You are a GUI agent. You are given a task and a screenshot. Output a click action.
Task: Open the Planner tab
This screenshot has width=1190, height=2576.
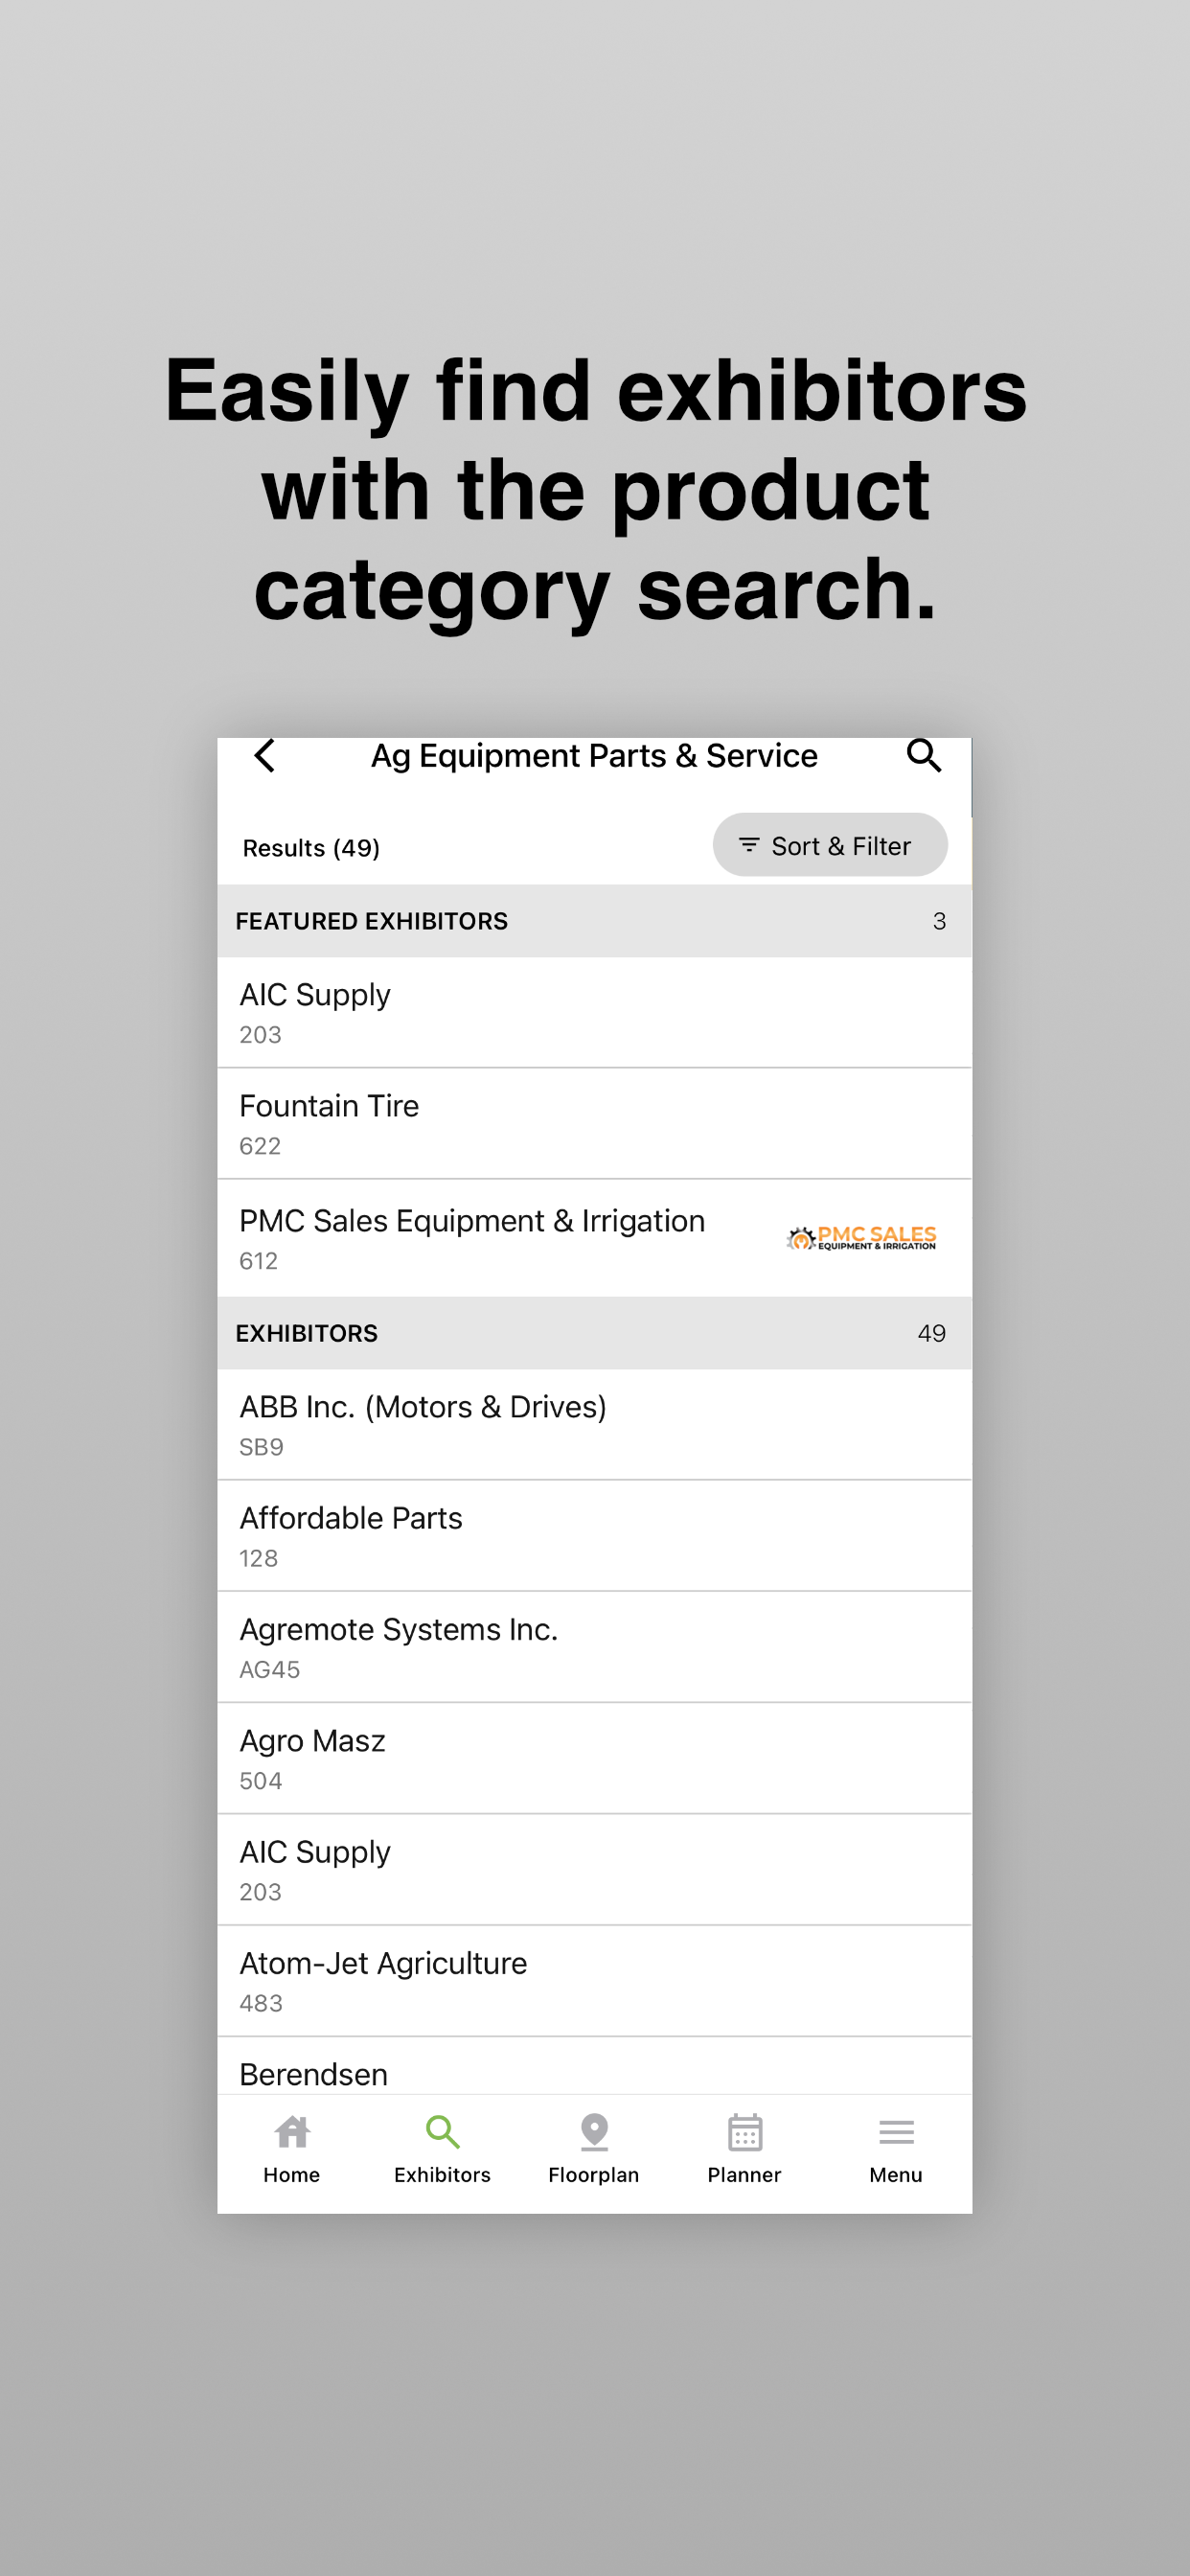744,2150
